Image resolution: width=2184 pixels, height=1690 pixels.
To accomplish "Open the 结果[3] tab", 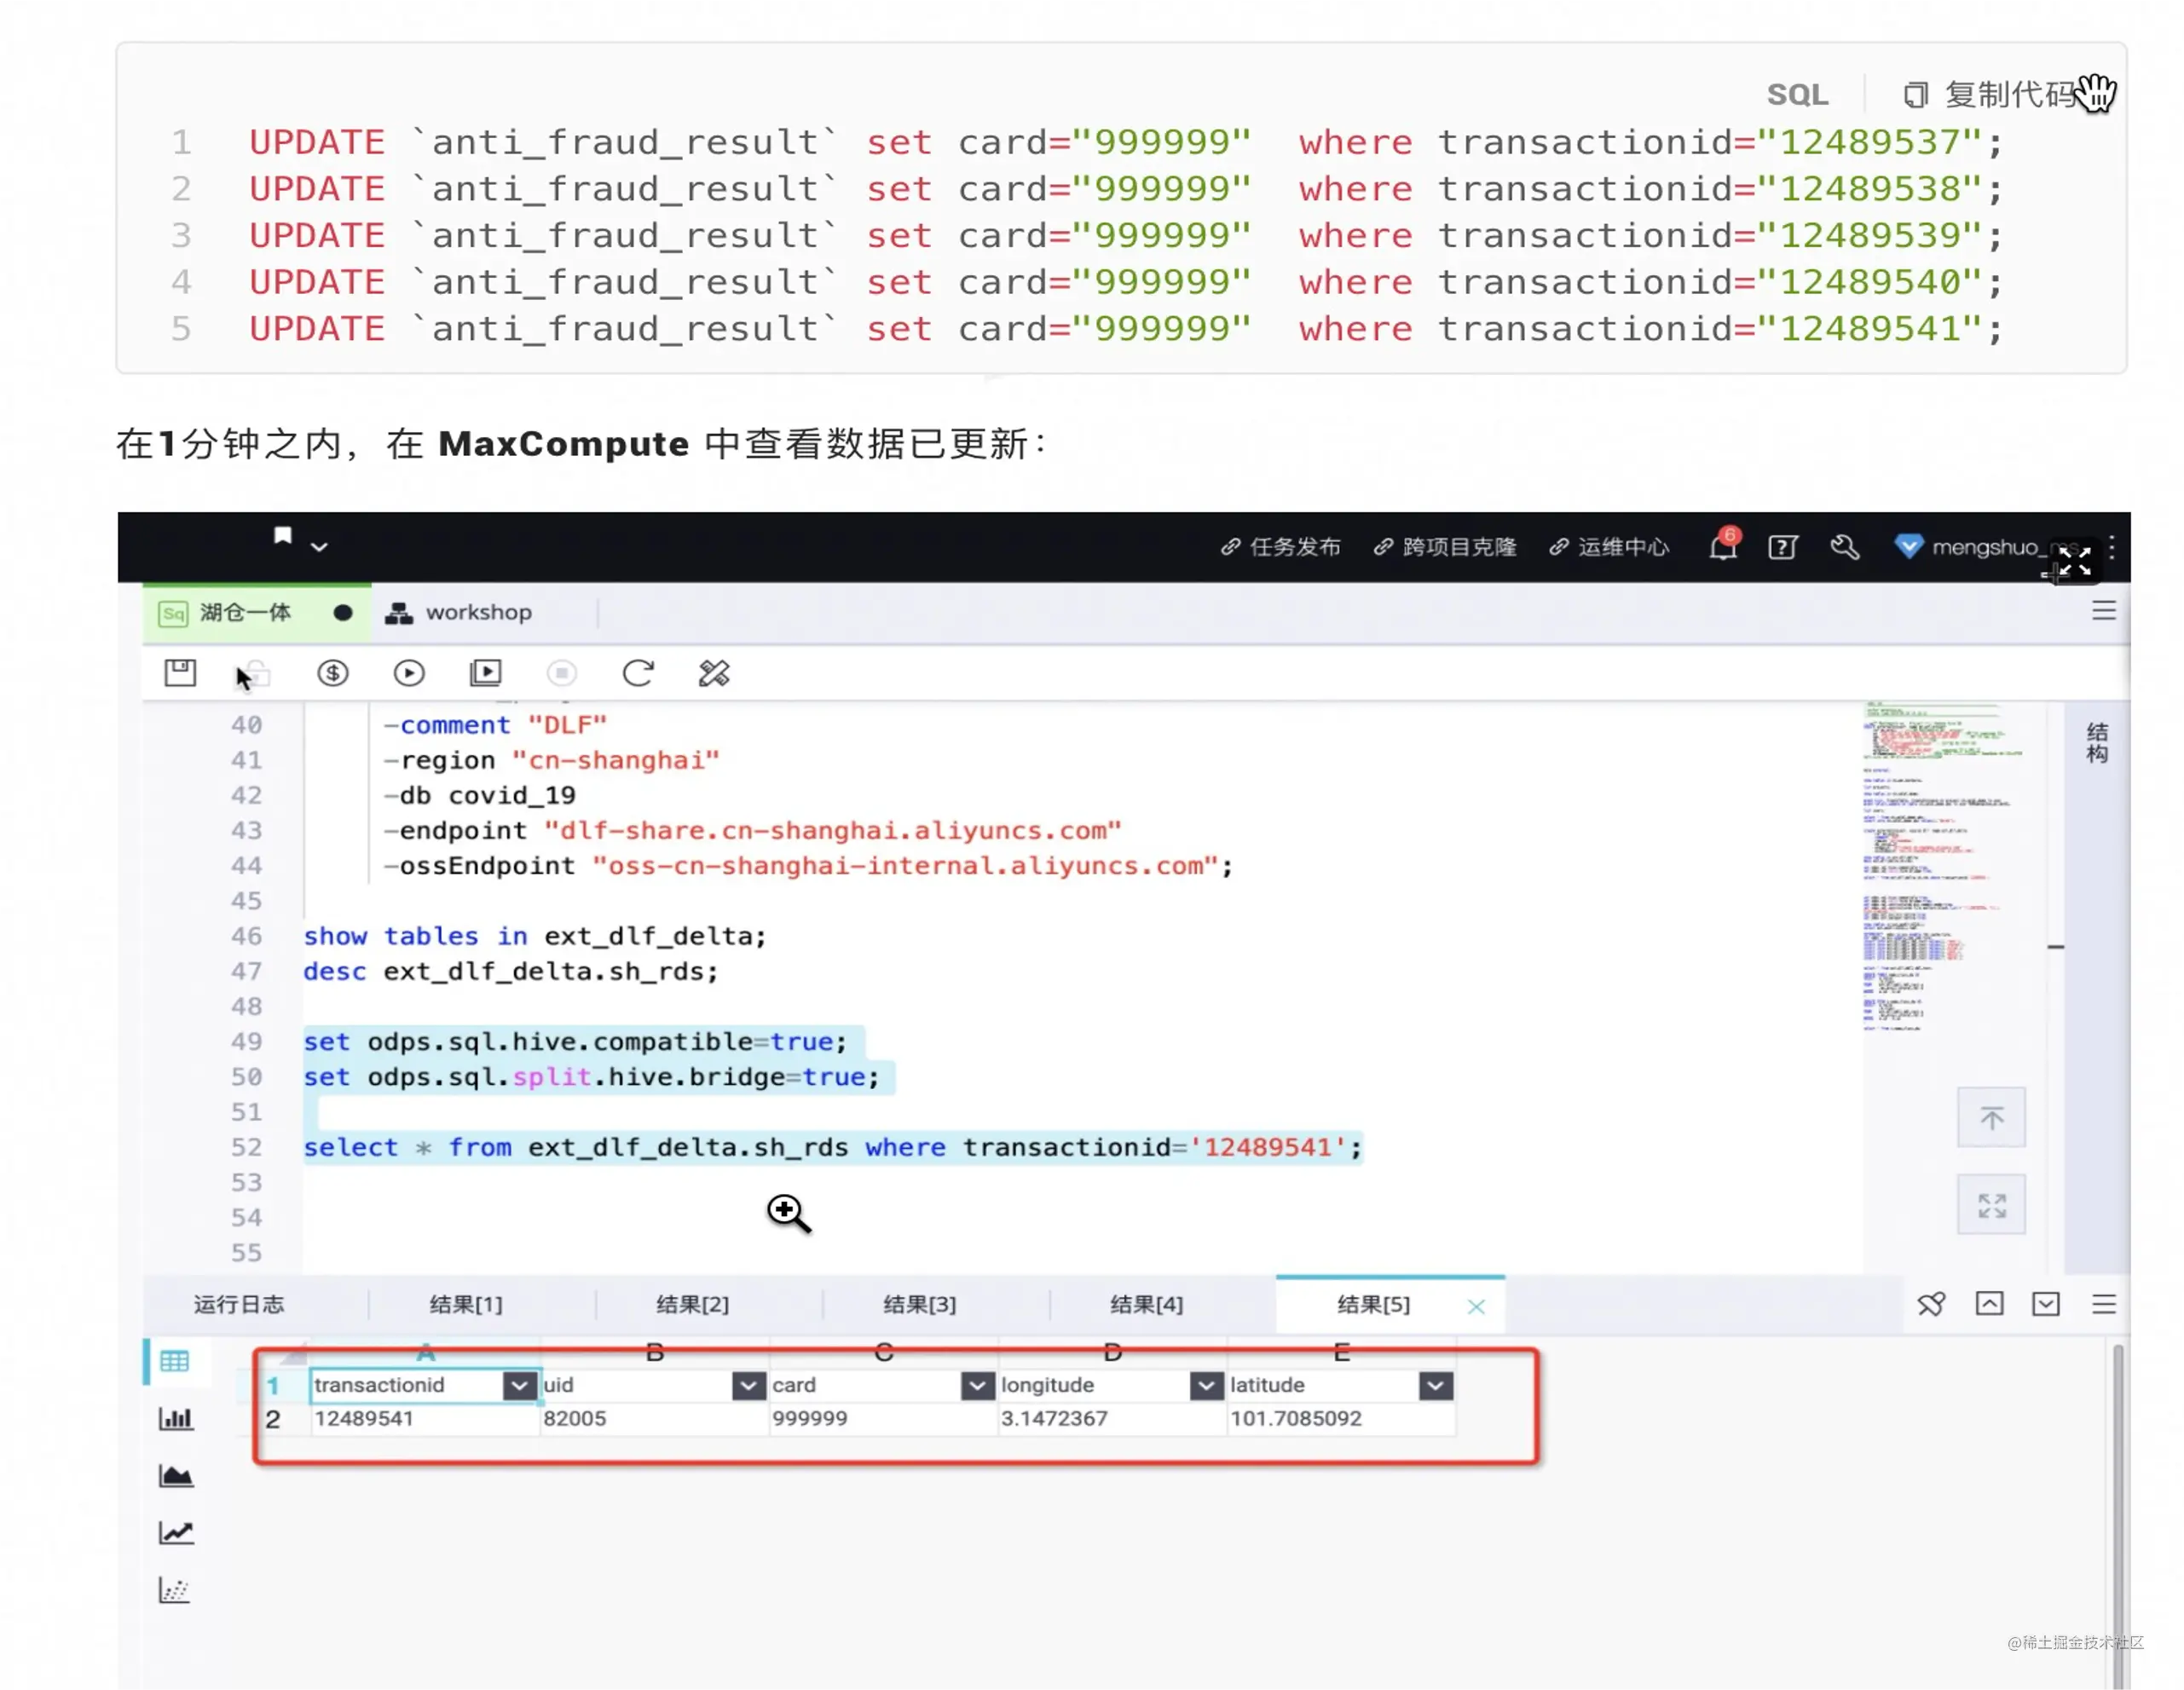I will [919, 1304].
